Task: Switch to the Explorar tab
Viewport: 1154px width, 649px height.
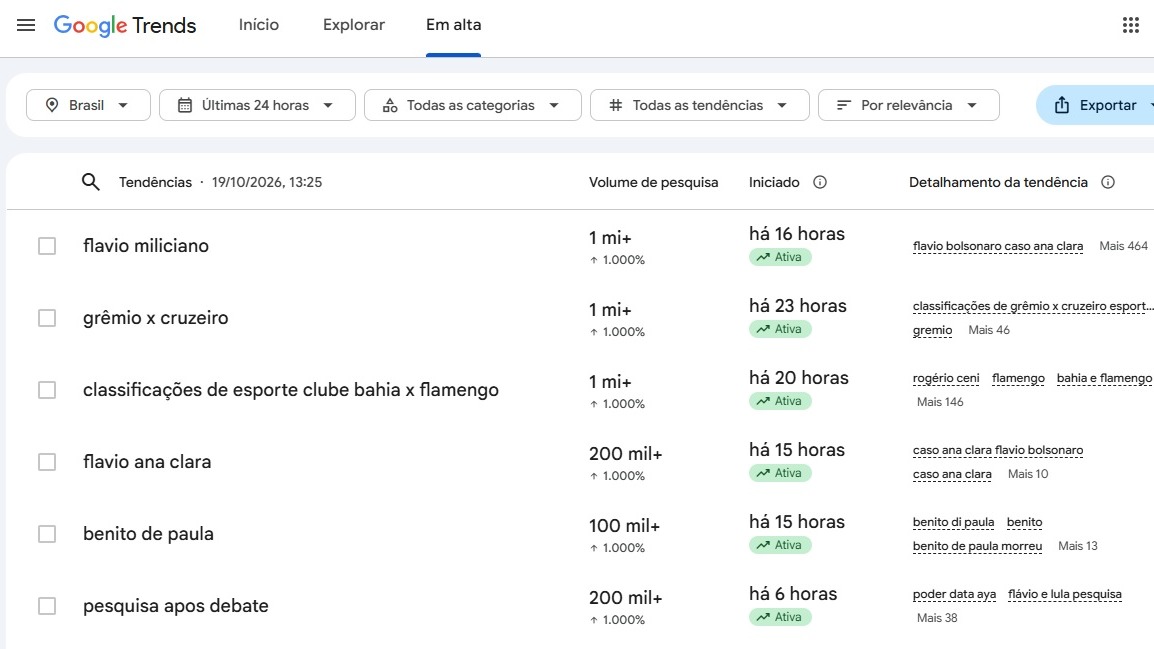Action: point(354,25)
